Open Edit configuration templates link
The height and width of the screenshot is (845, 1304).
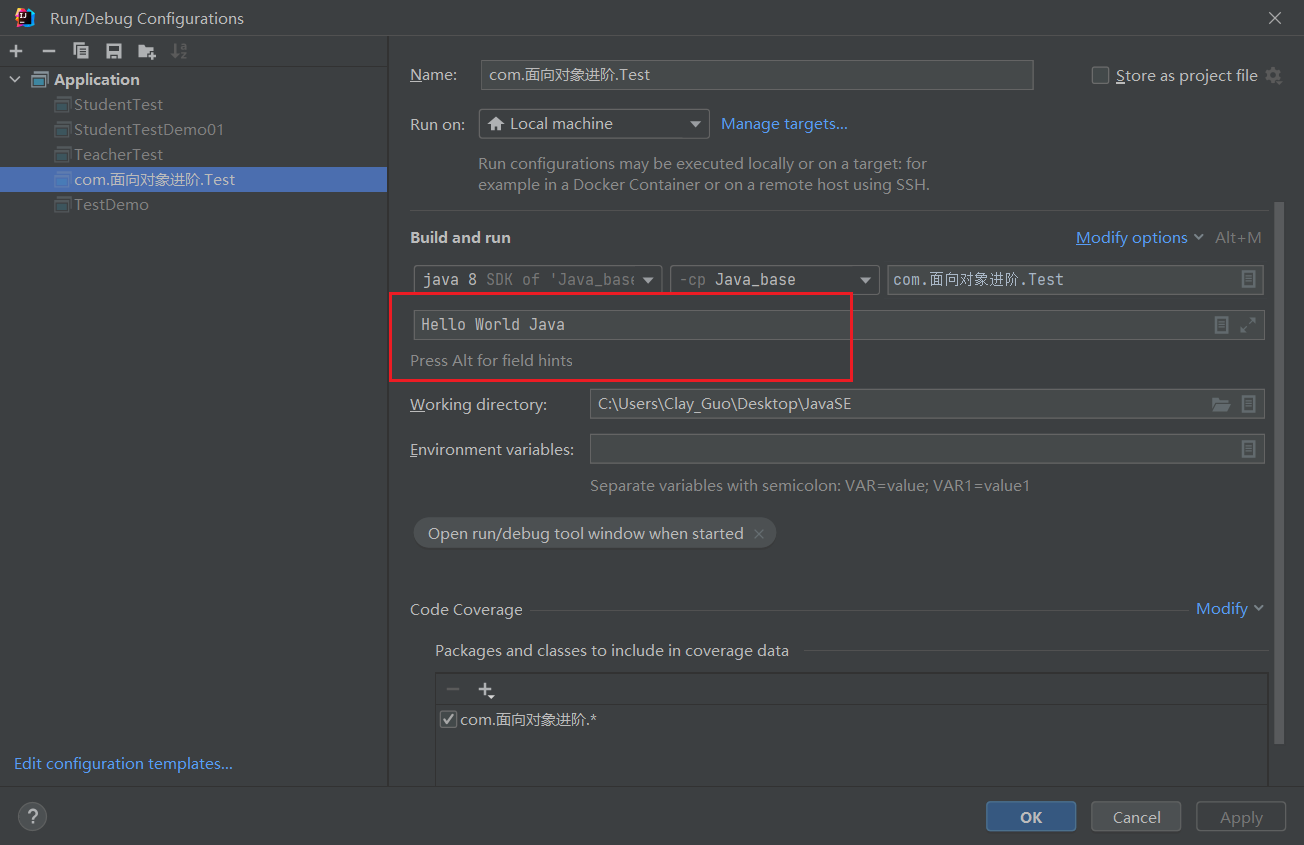123,764
